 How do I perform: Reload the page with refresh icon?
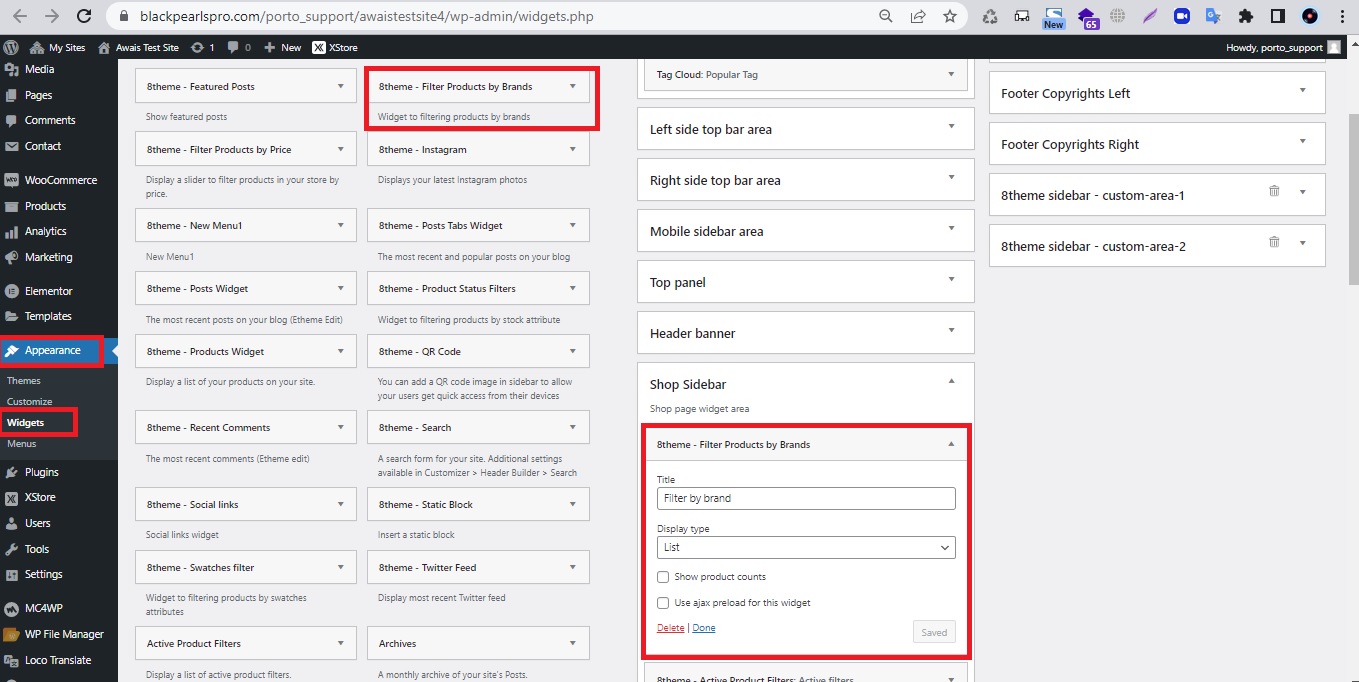(84, 16)
